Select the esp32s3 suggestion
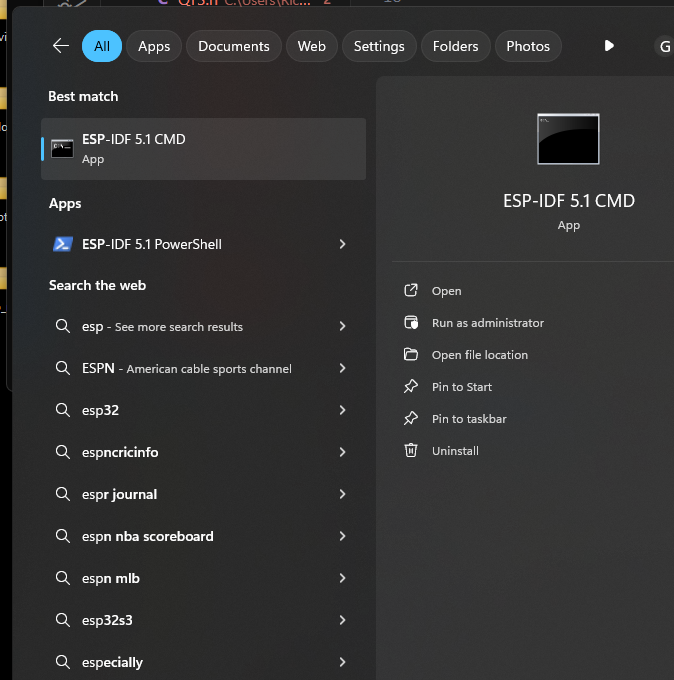The image size is (674, 680). click(x=203, y=620)
